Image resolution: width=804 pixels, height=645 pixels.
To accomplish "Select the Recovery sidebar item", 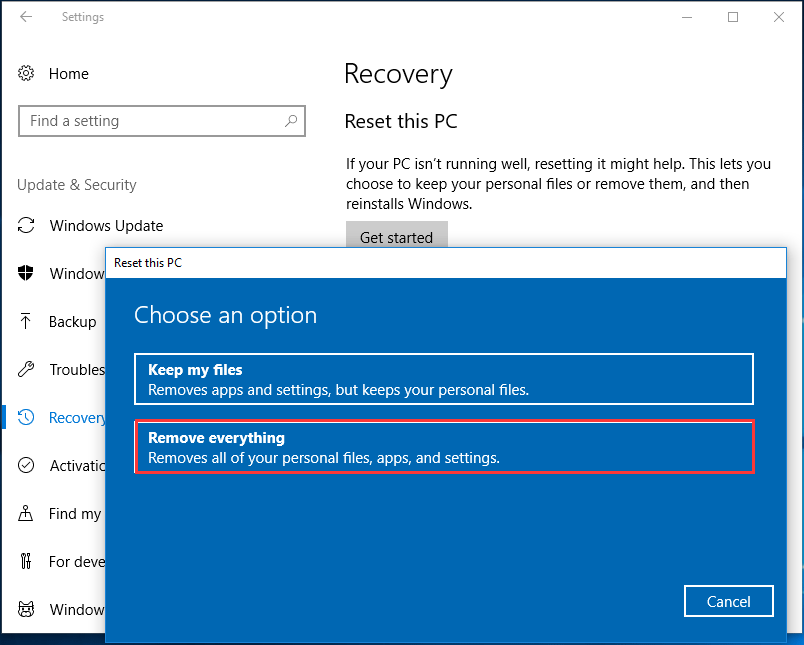I will pos(77,418).
